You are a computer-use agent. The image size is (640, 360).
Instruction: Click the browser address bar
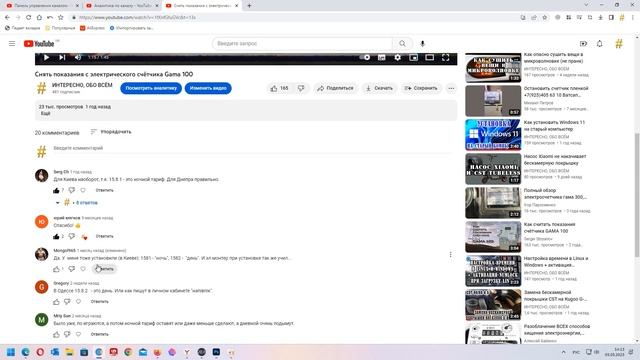(294, 18)
